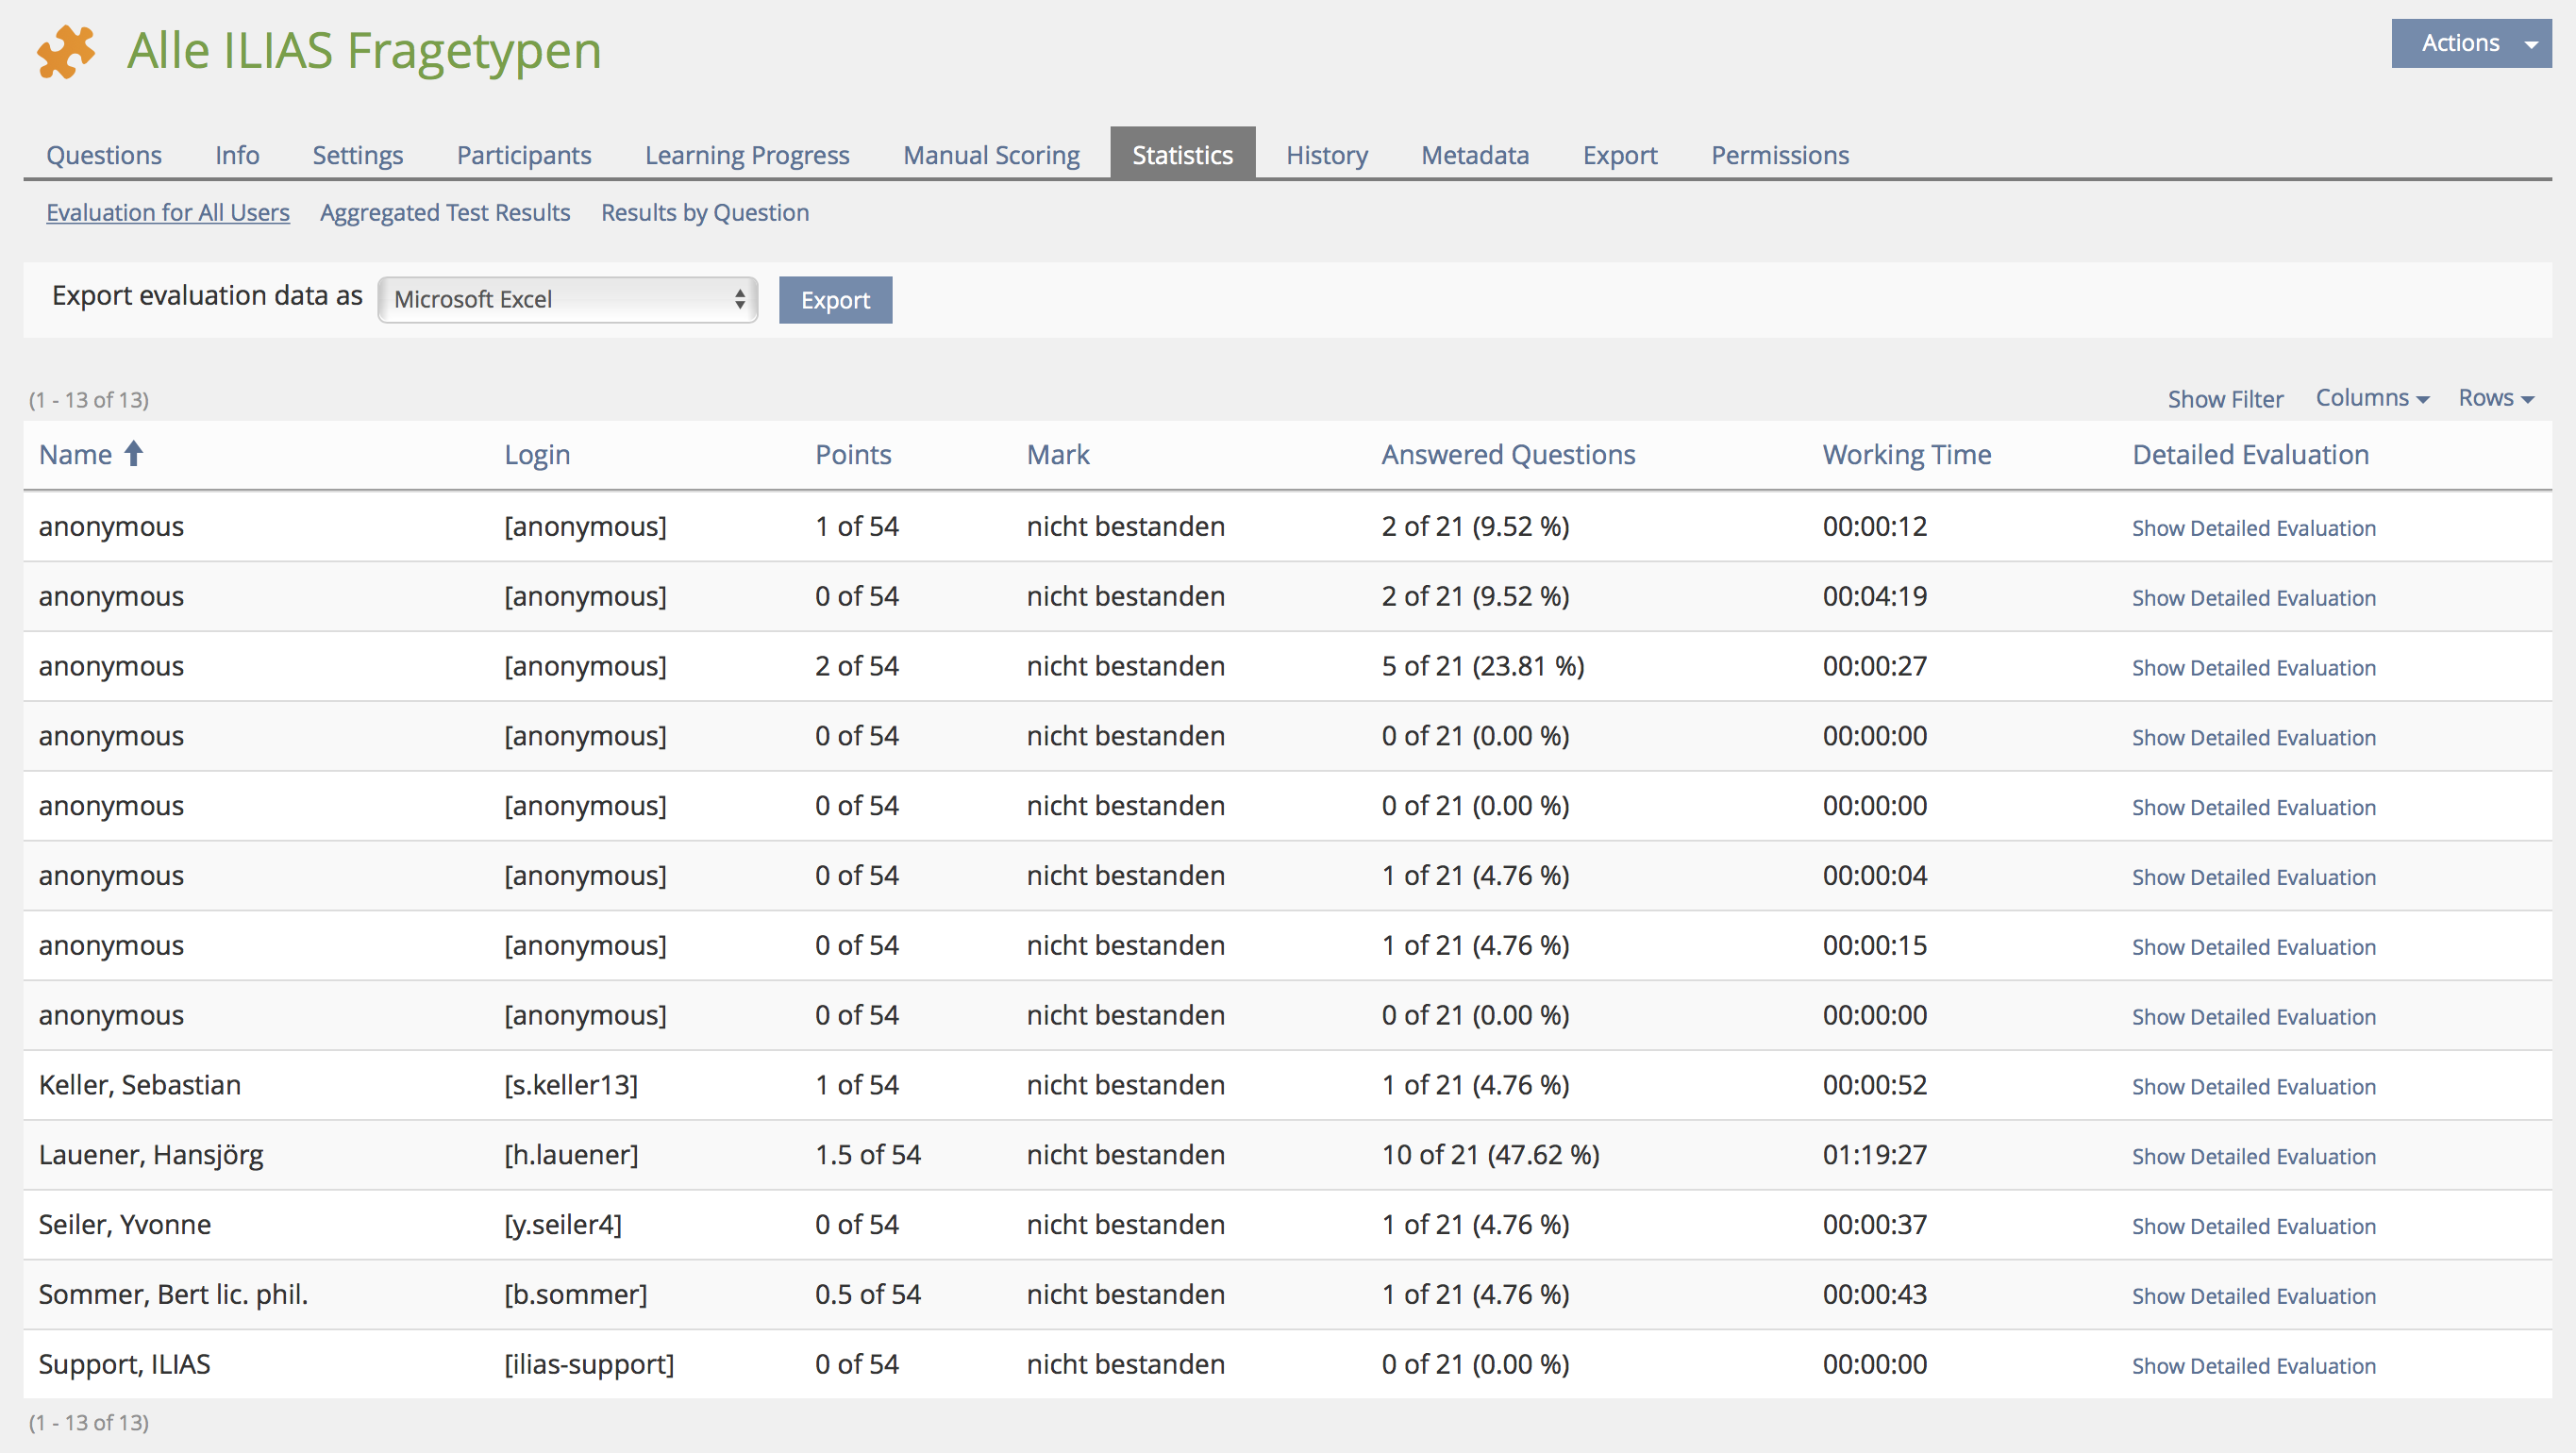The width and height of the screenshot is (2576, 1453).
Task: Sort table by Points column header
Action: tap(852, 454)
